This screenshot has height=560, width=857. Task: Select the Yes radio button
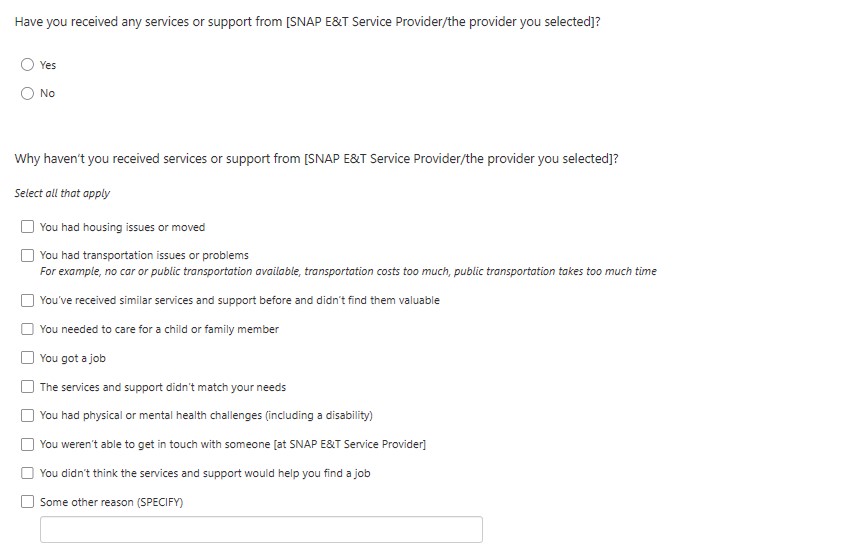click(27, 65)
